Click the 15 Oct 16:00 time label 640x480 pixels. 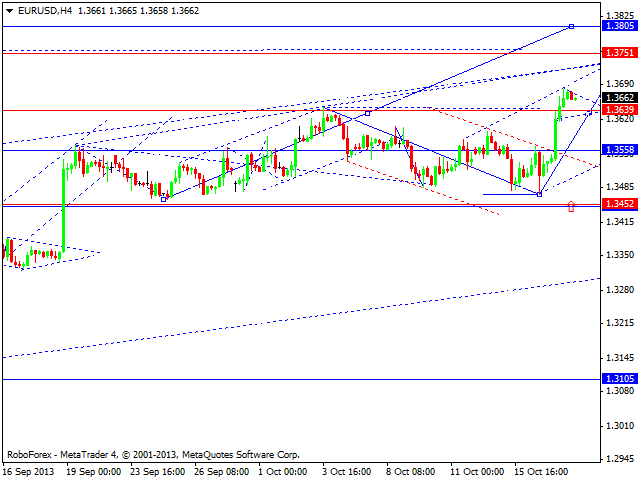[x=541, y=471]
